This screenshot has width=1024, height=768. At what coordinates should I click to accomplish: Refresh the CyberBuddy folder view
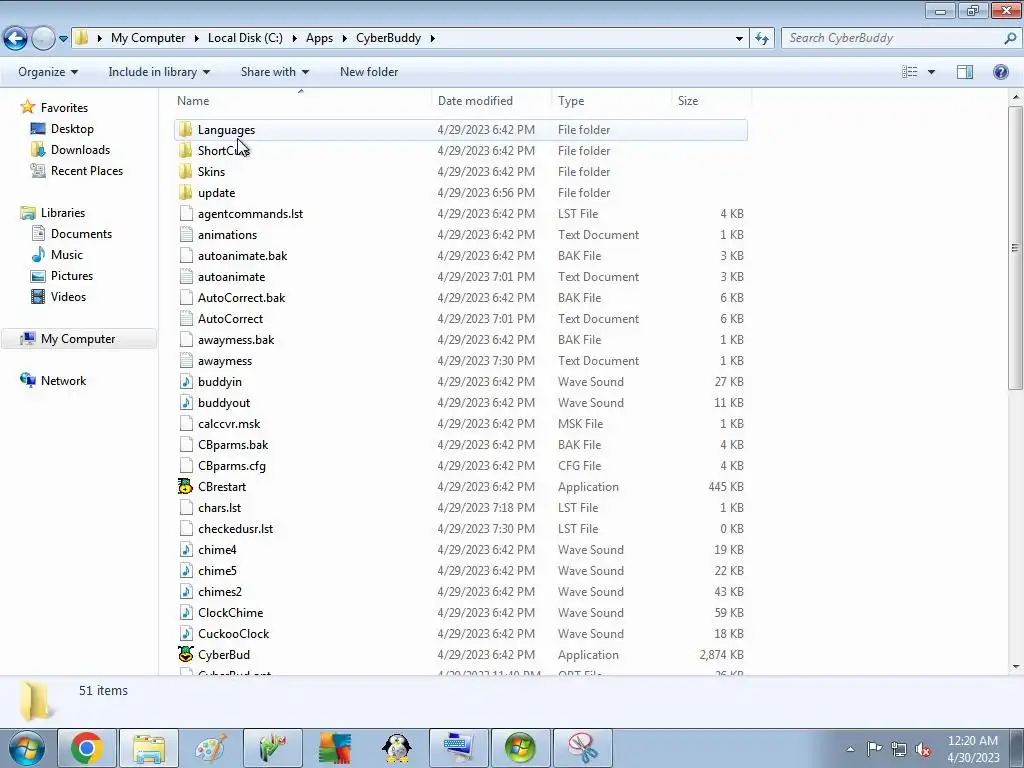761,39
